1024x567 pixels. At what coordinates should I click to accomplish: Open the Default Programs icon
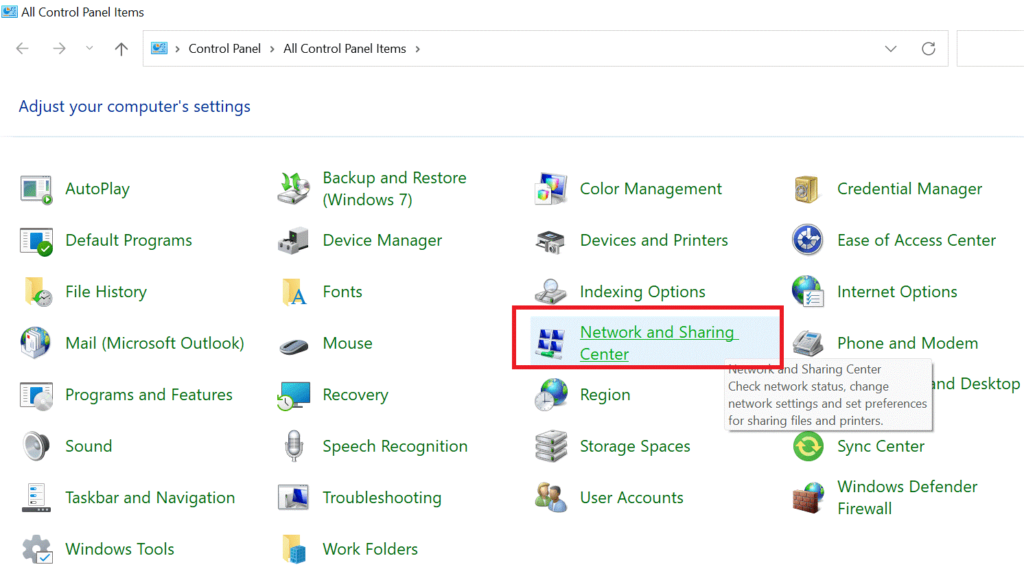point(36,241)
